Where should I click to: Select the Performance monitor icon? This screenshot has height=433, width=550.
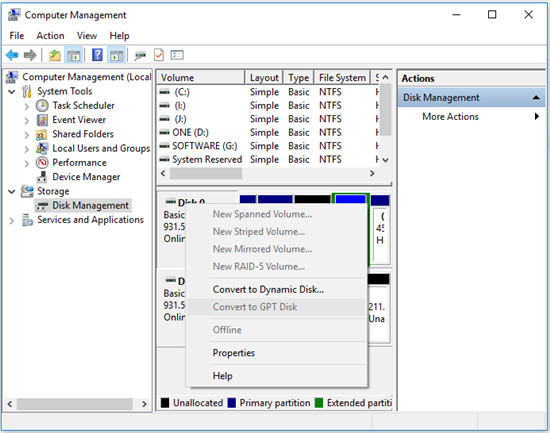(x=42, y=162)
